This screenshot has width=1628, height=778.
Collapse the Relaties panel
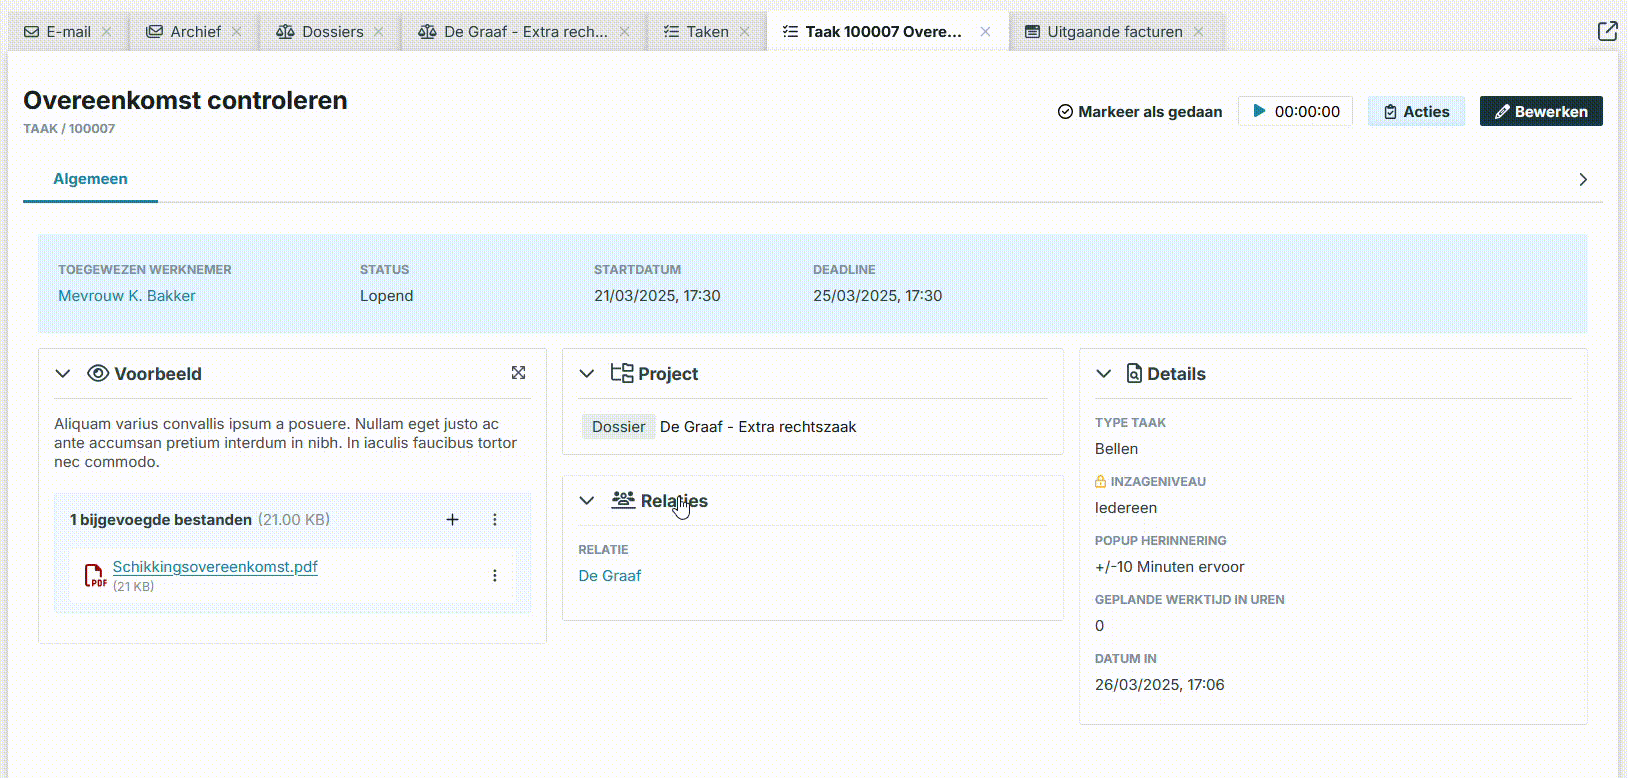tap(587, 501)
